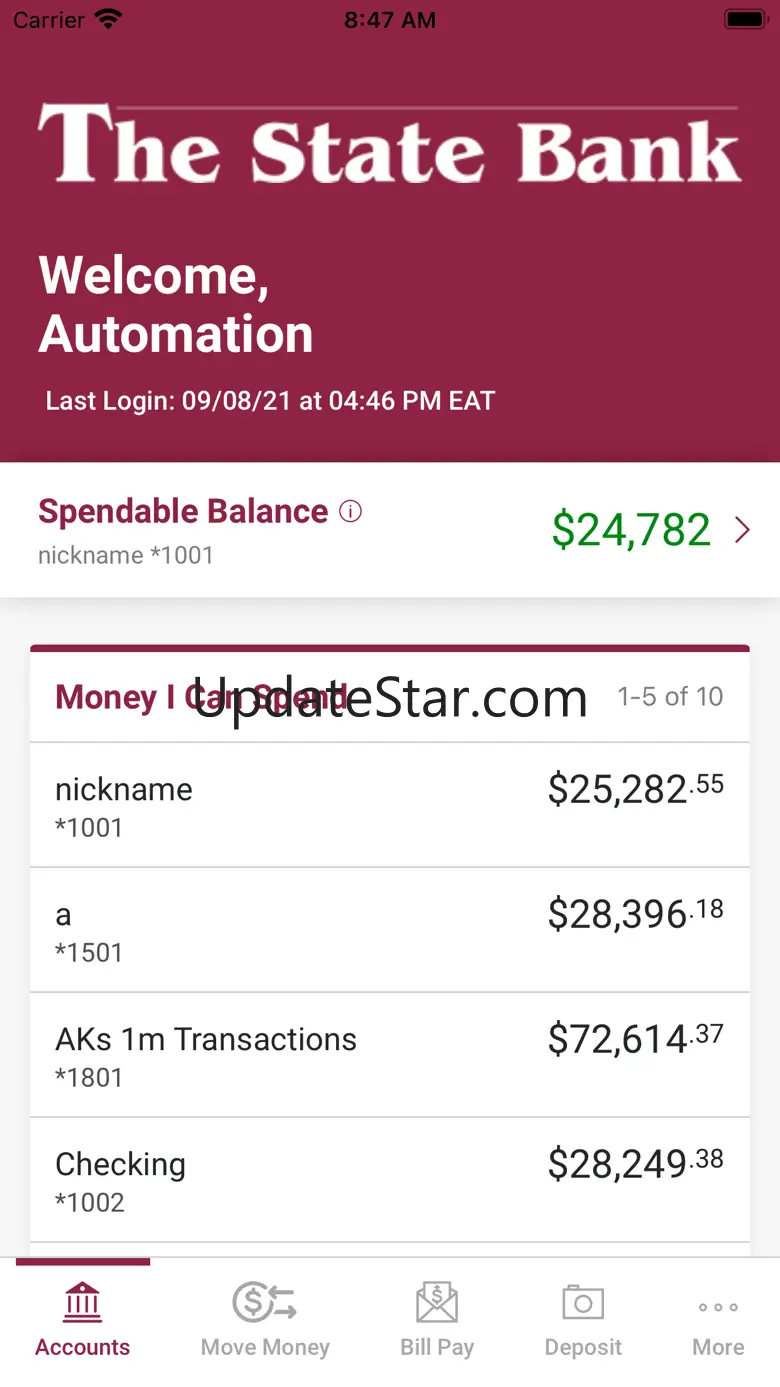Tap the Accounts bank building icon

pyautogui.click(x=82, y=1303)
